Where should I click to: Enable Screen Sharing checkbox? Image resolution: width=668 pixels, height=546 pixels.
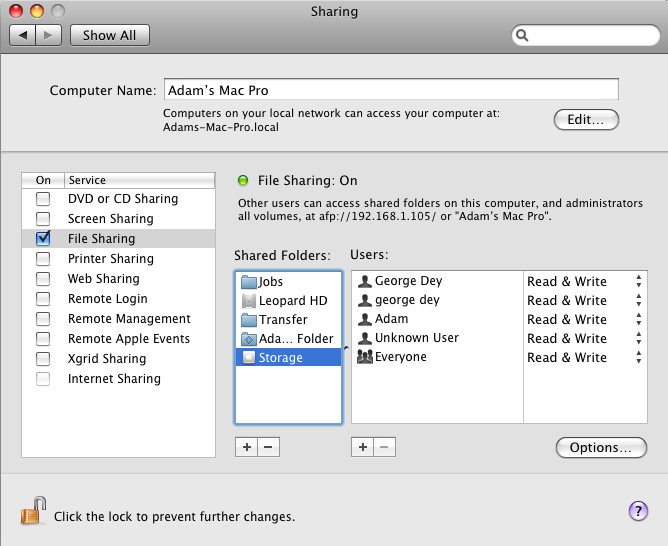[43, 219]
